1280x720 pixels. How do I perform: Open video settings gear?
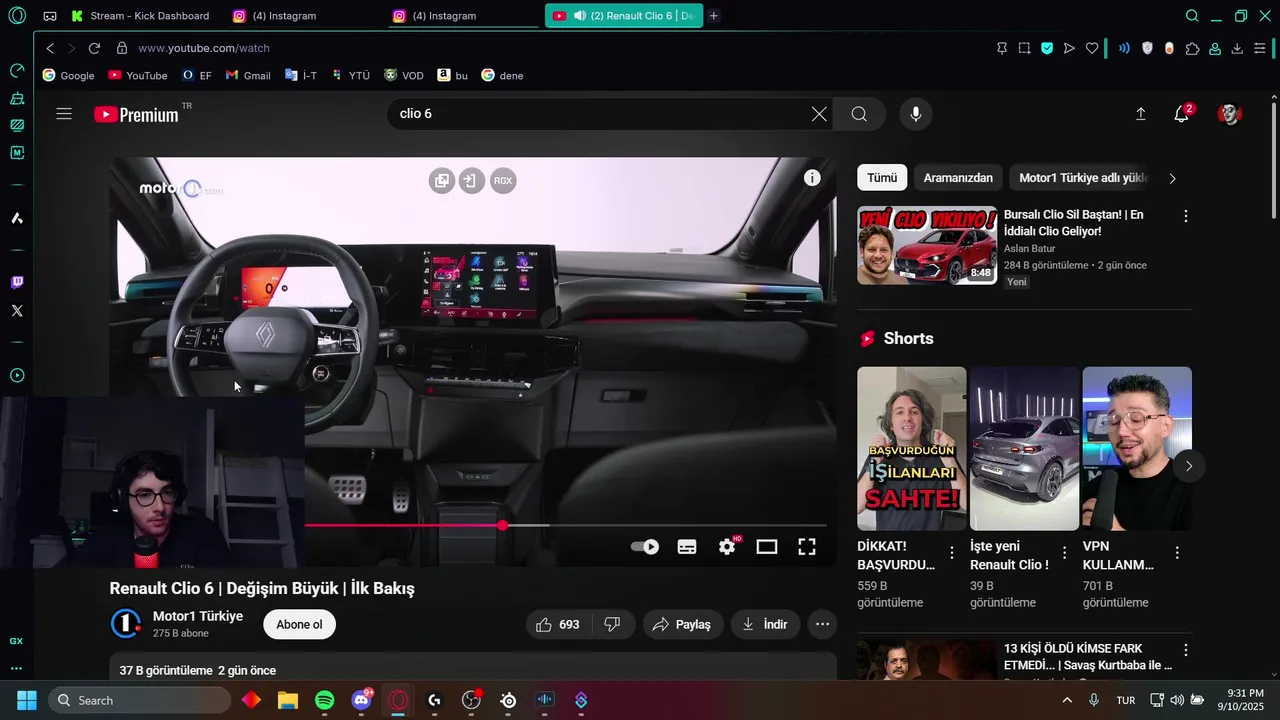(727, 547)
